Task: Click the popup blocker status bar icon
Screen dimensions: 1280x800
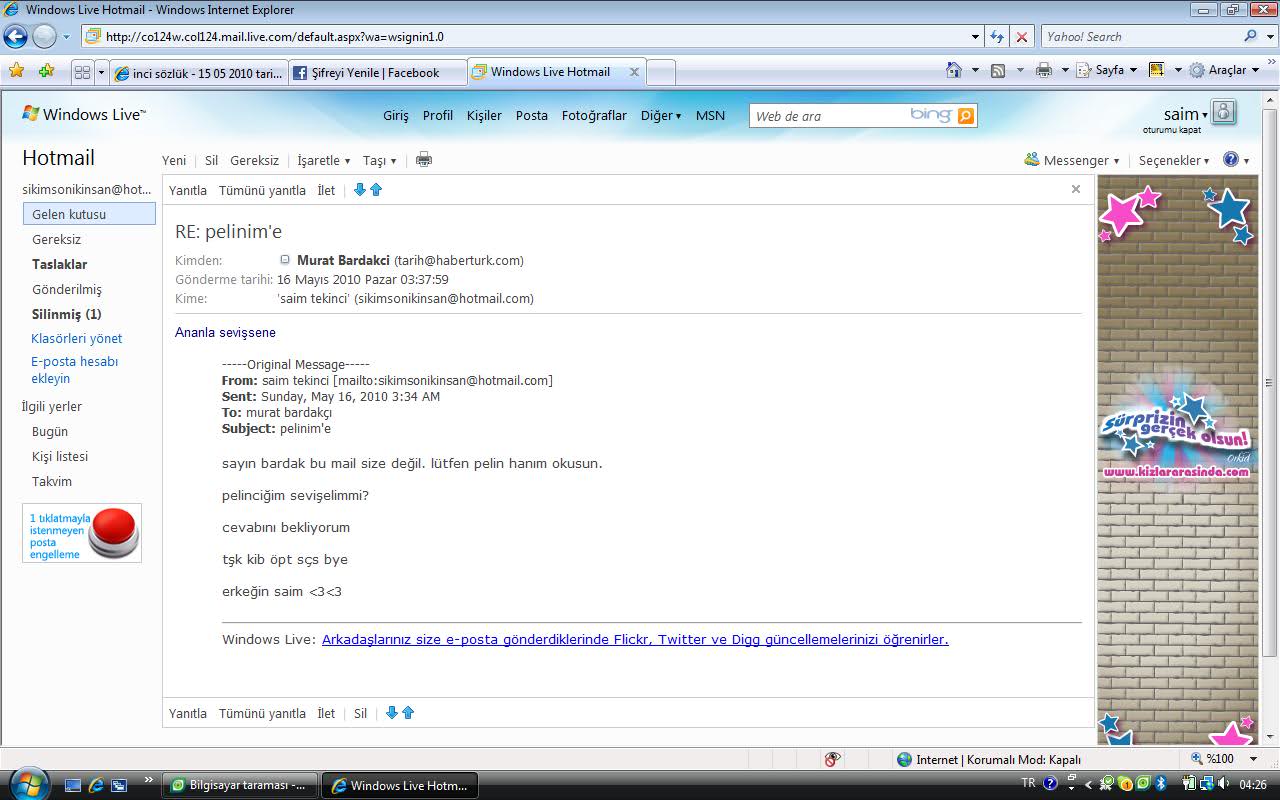Action: (x=832, y=760)
